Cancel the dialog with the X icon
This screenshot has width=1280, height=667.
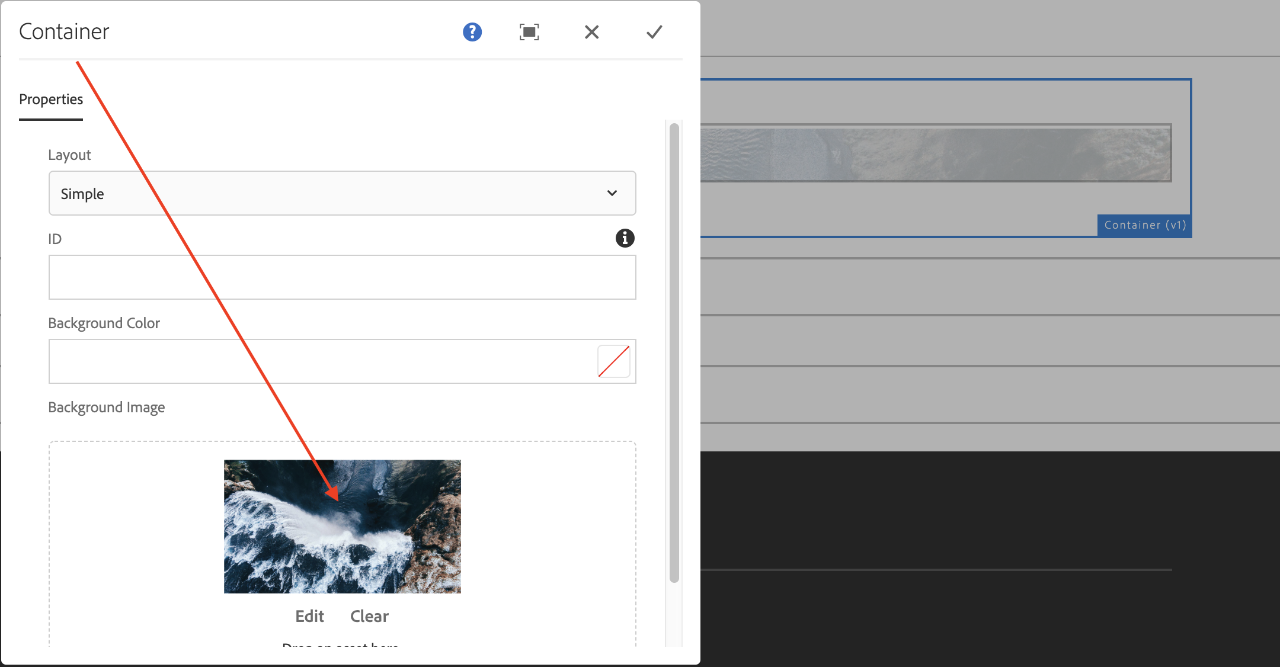(x=592, y=32)
